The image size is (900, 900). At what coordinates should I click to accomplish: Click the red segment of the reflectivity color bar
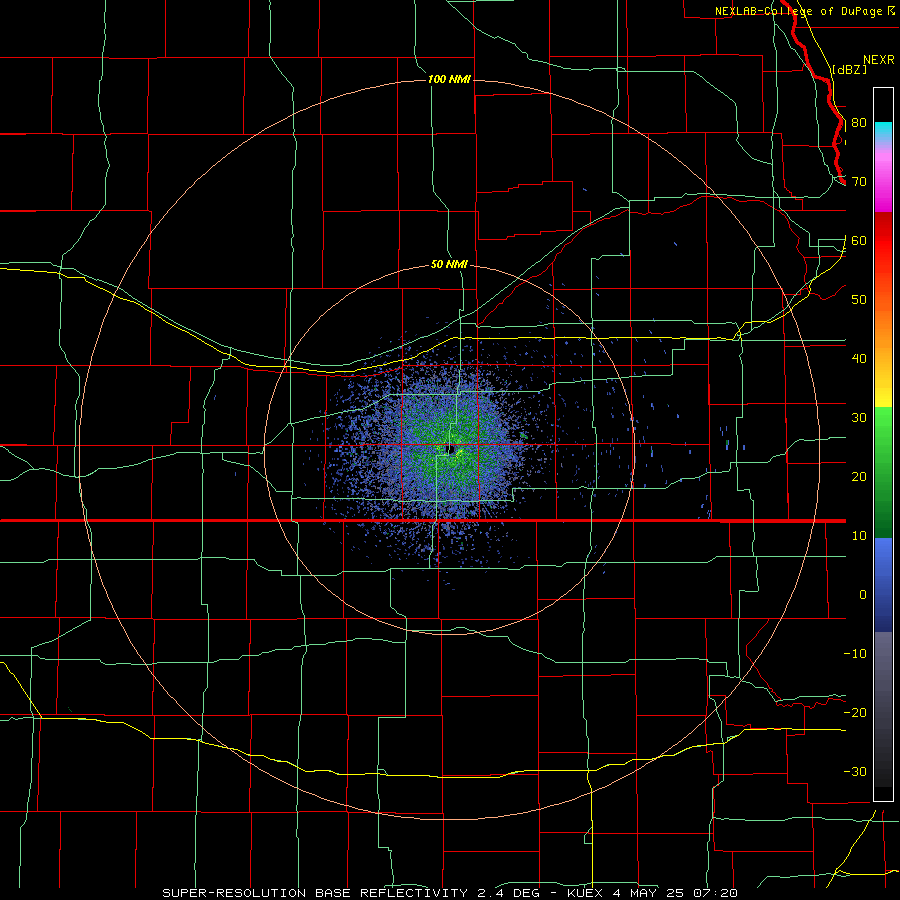[x=883, y=241]
